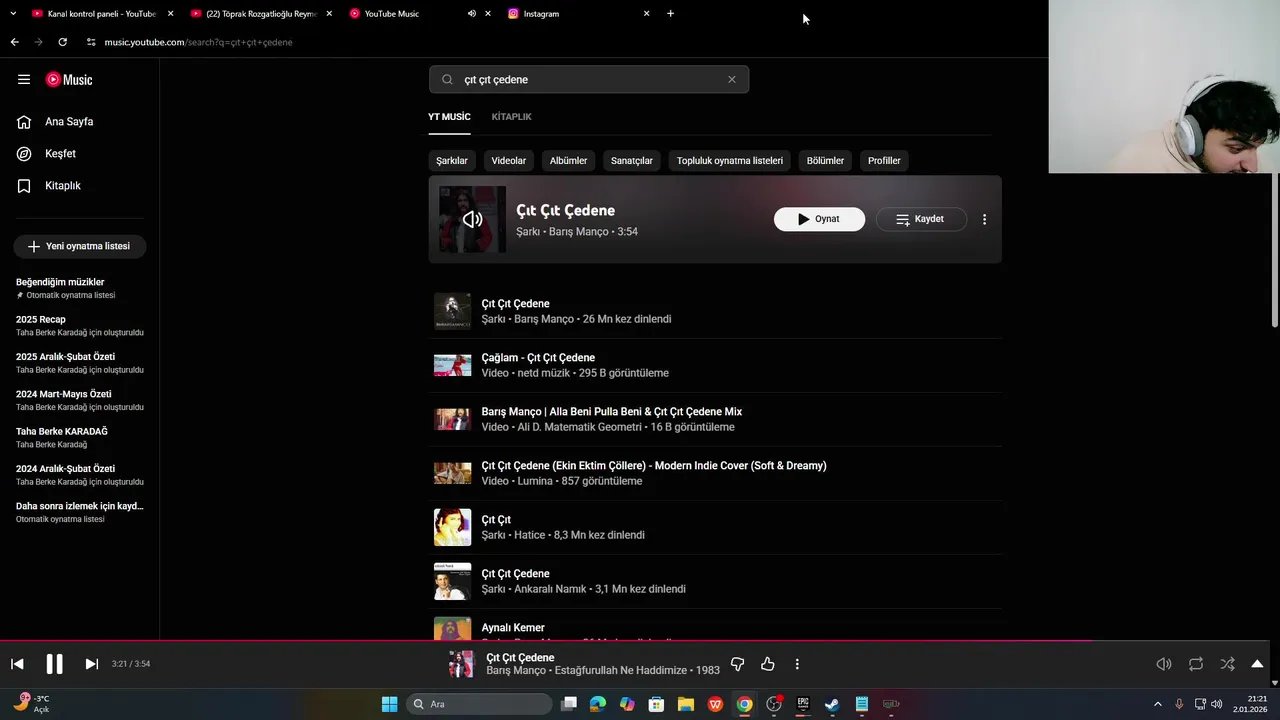Screen dimensions: 1280x720
Task: Open the Çağlam - Çıt Çıt Çedene video
Action: coord(715,365)
